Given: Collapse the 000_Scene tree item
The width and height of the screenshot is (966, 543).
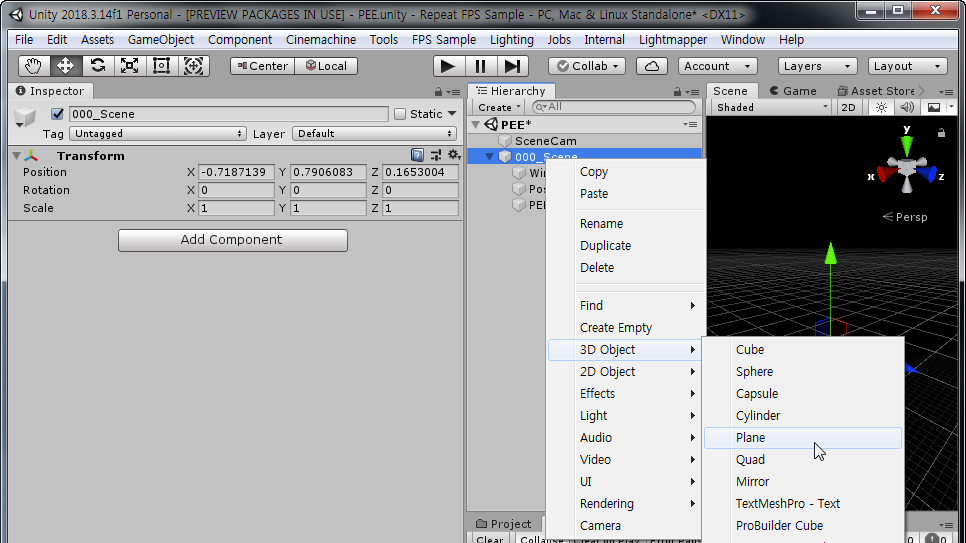Looking at the screenshot, I should 490,157.
